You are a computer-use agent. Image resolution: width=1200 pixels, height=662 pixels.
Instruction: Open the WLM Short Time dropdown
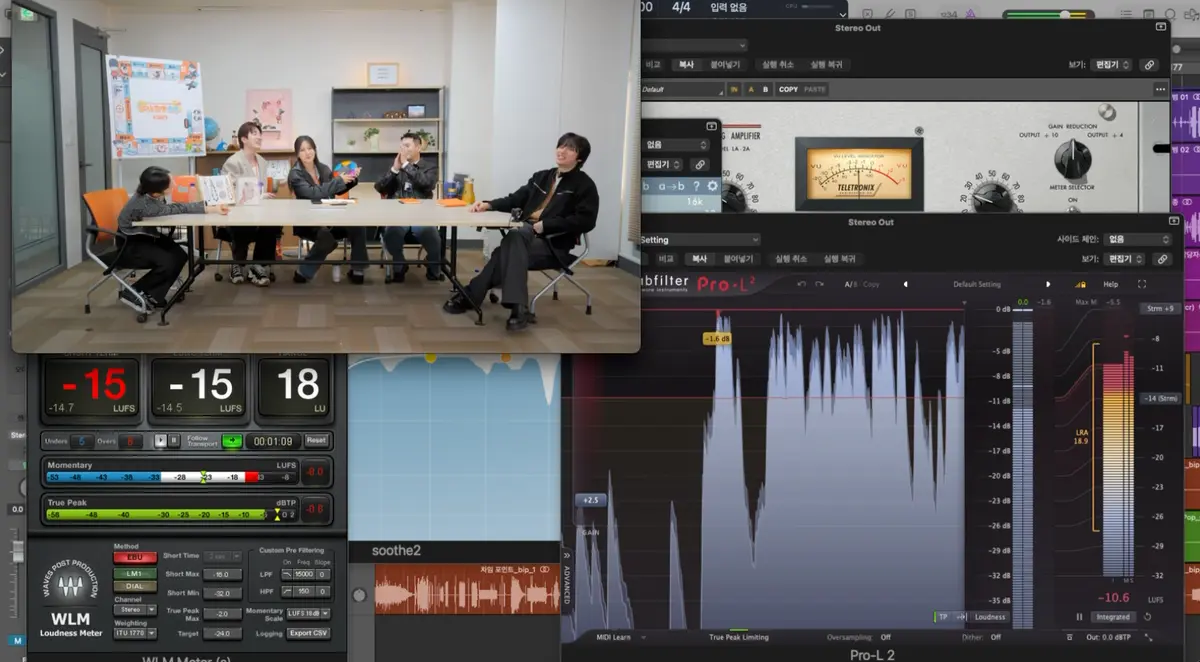tap(222, 556)
